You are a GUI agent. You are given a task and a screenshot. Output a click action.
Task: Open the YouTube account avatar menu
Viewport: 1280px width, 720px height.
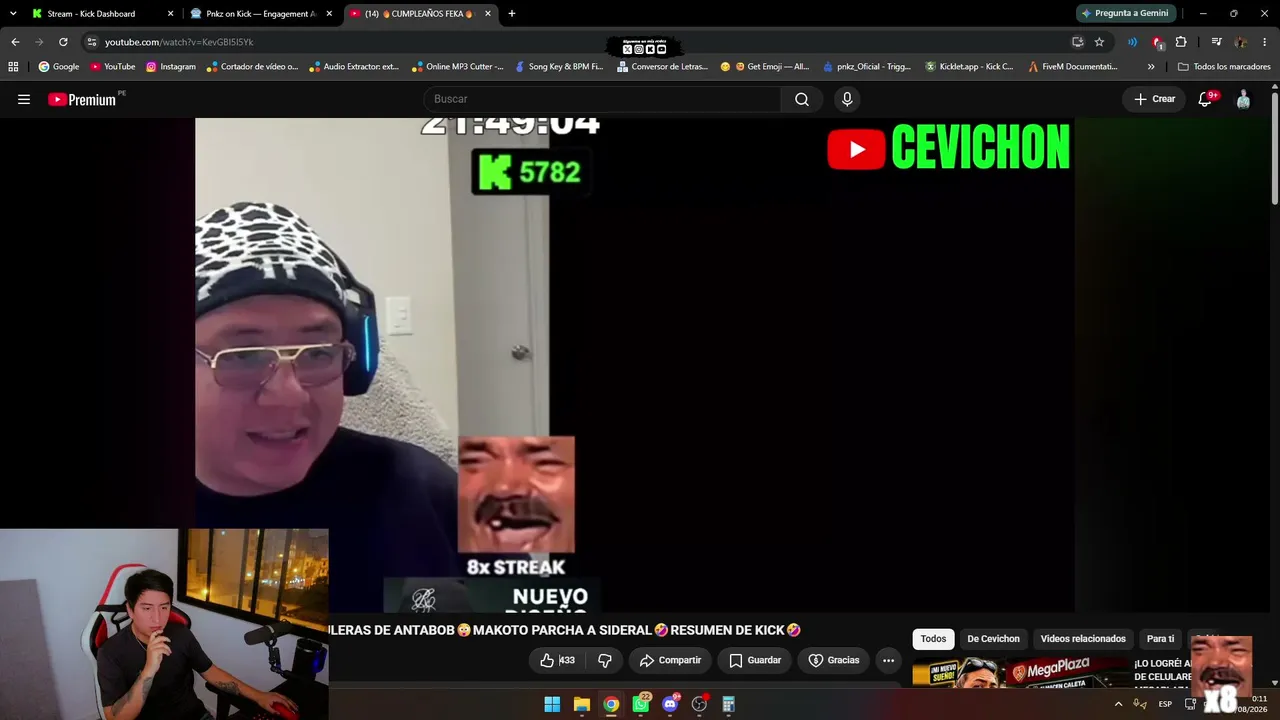pyautogui.click(x=1243, y=99)
